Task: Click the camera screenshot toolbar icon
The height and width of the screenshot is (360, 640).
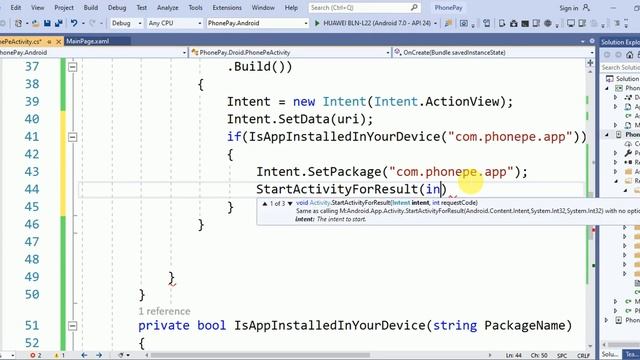Action: click(x=464, y=23)
